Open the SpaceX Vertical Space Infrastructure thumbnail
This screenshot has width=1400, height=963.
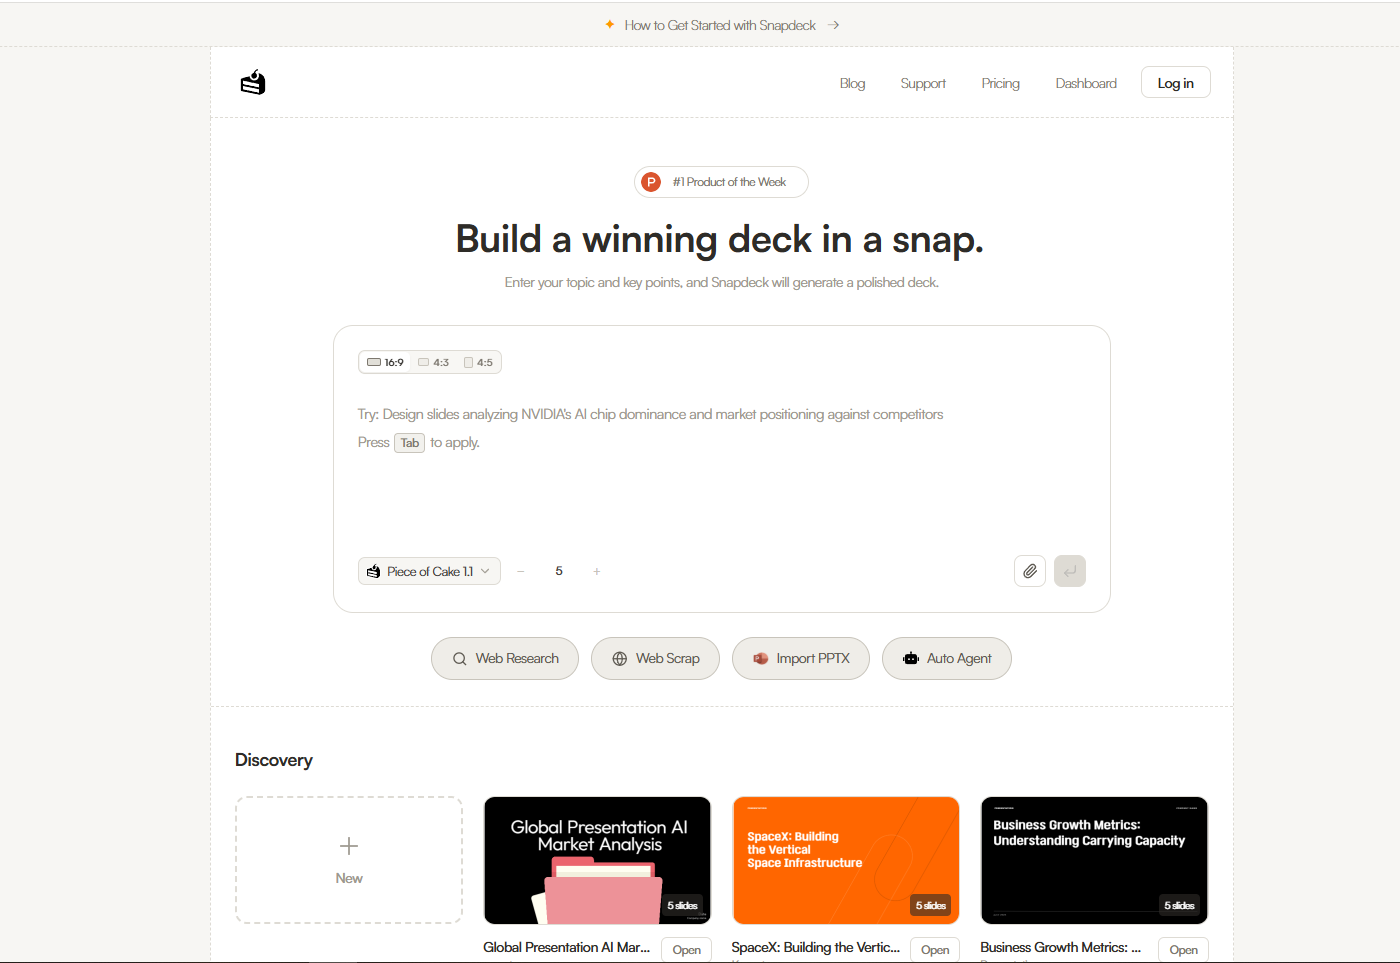point(846,860)
